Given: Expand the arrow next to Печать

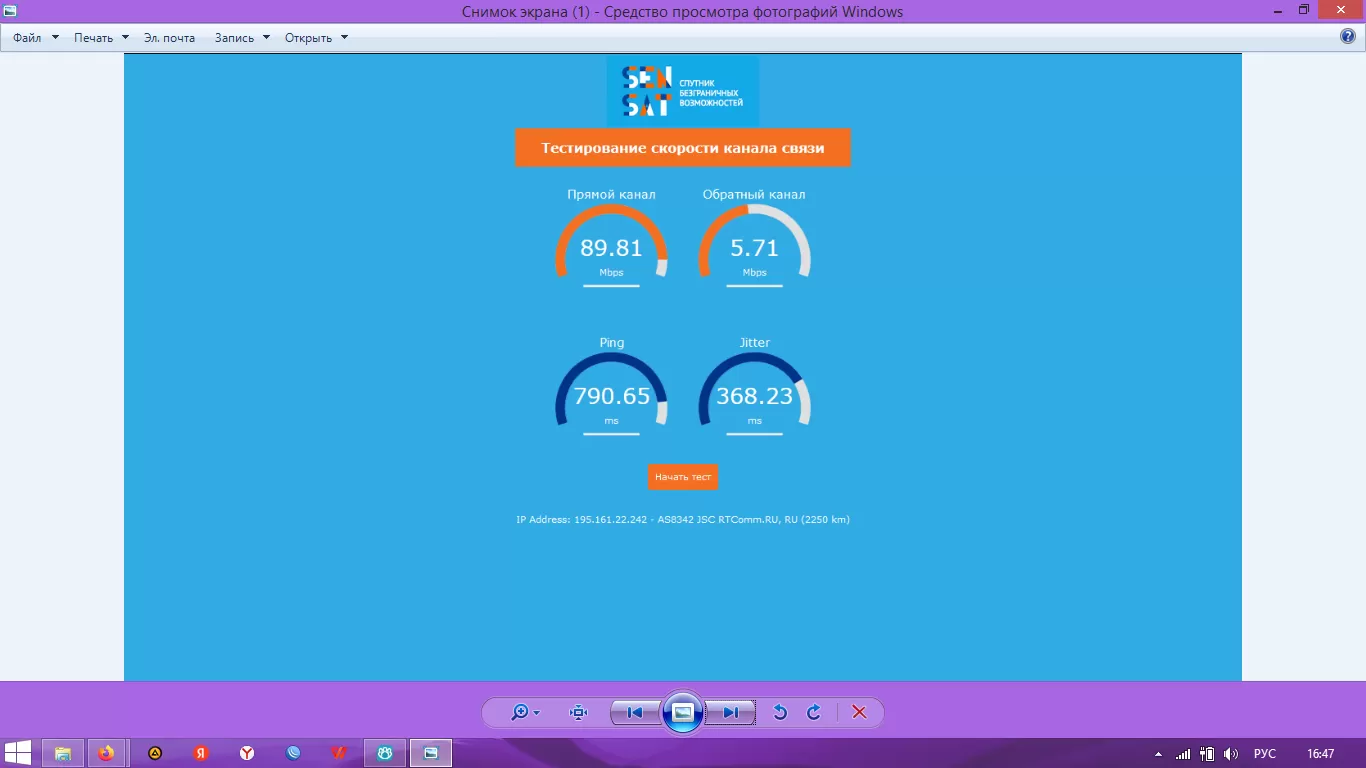Looking at the screenshot, I should (x=125, y=38).
